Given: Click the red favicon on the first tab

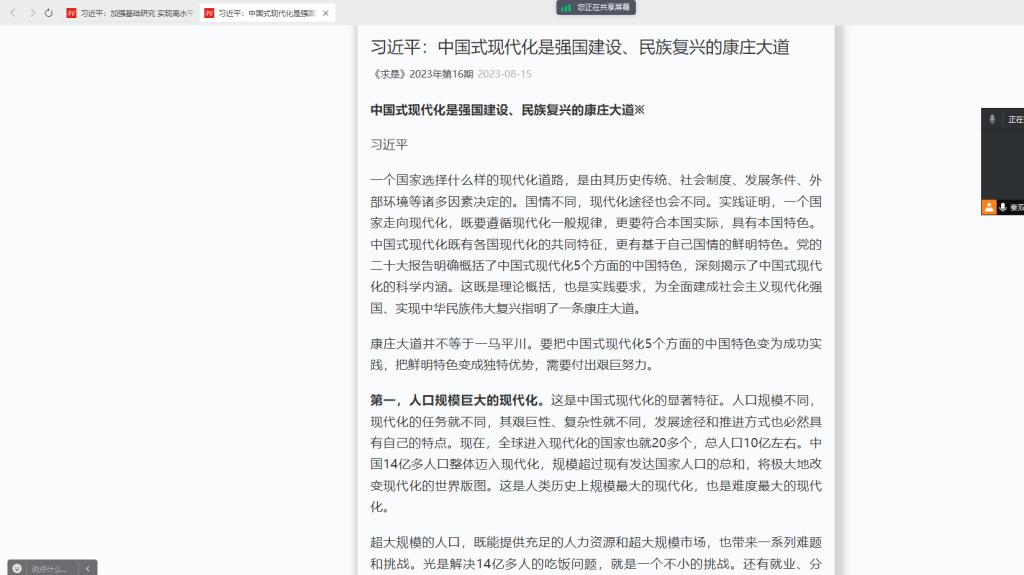Looking at the screenshot, I should point(72,13).
